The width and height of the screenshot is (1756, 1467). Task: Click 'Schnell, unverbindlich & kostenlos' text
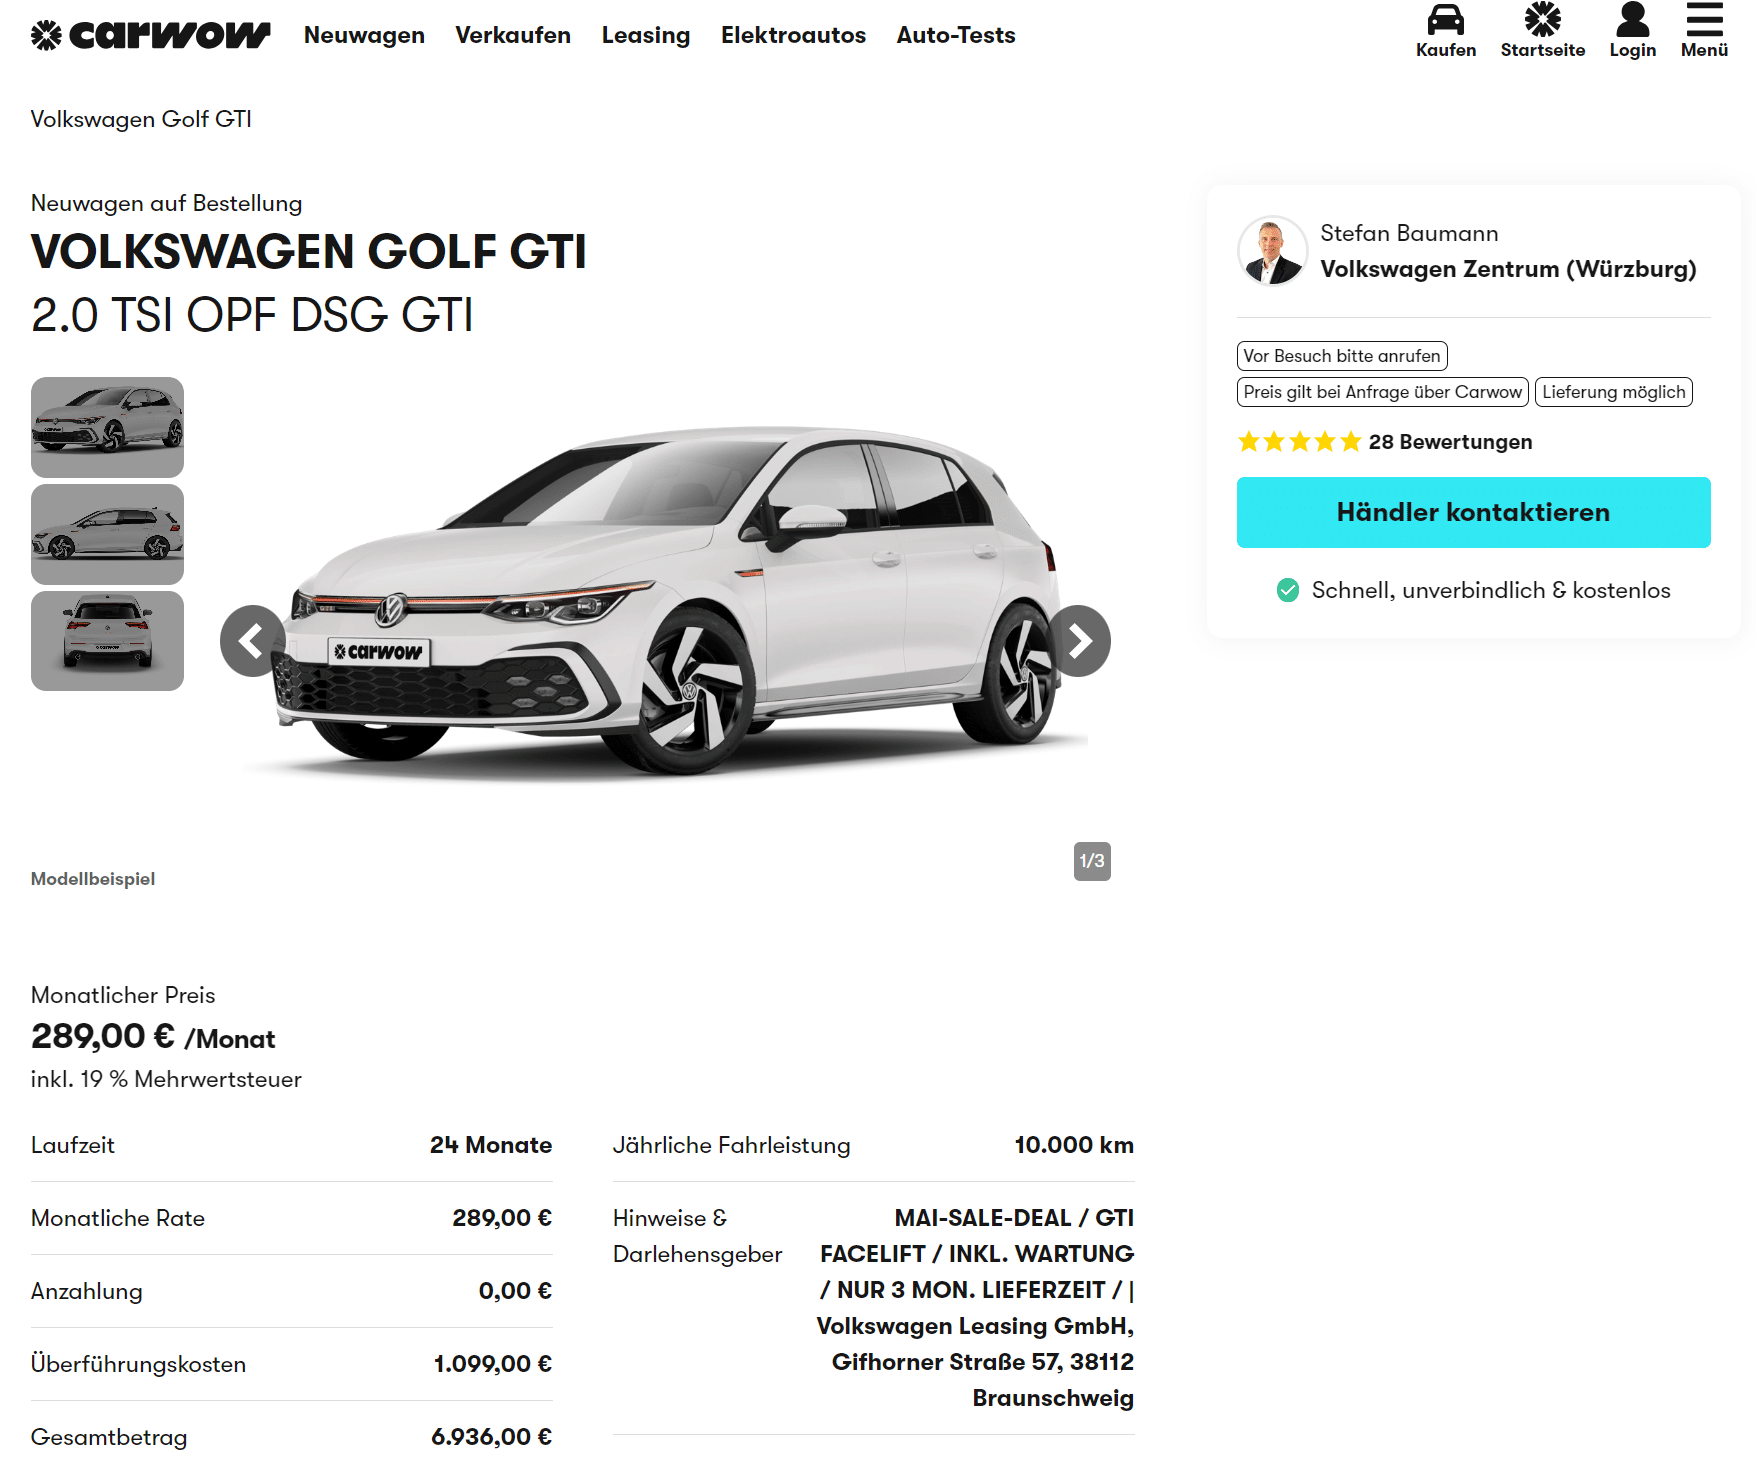[1491, 590]
